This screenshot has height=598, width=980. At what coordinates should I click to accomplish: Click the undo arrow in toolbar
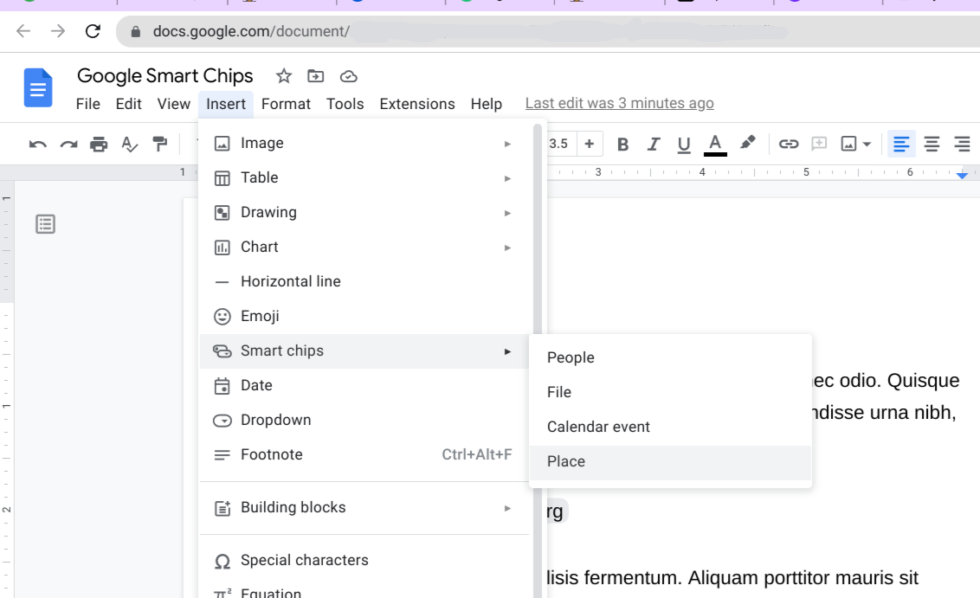[38, 144]
